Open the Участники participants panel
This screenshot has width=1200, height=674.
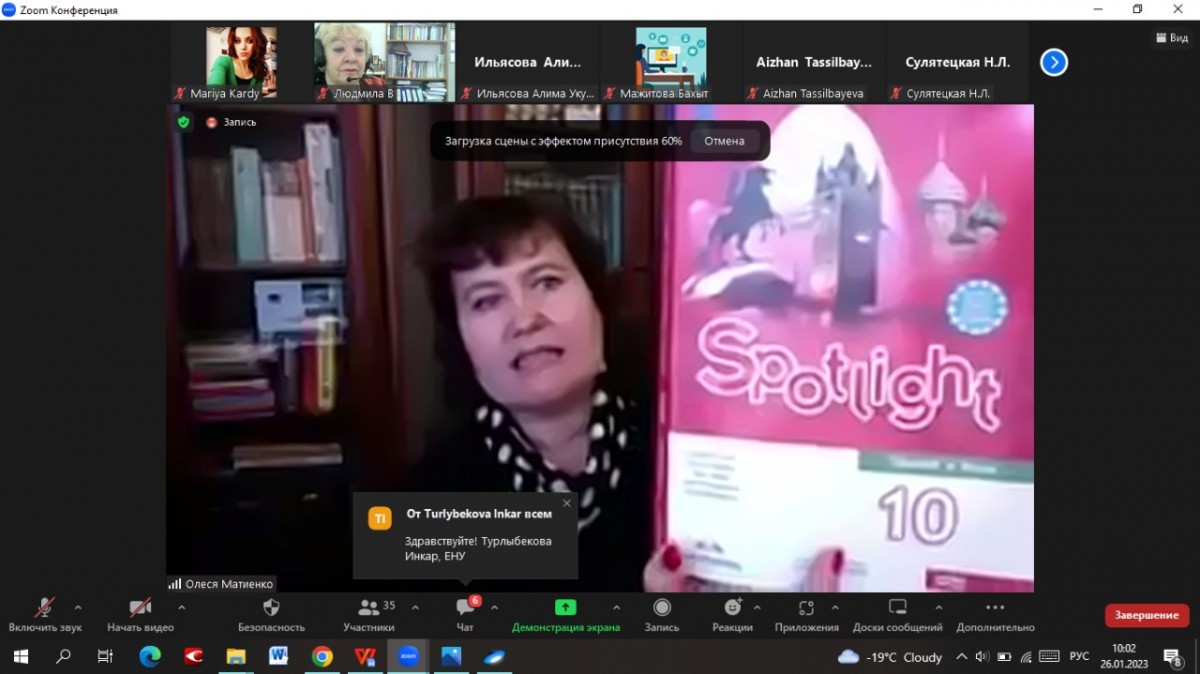point(370,608)
